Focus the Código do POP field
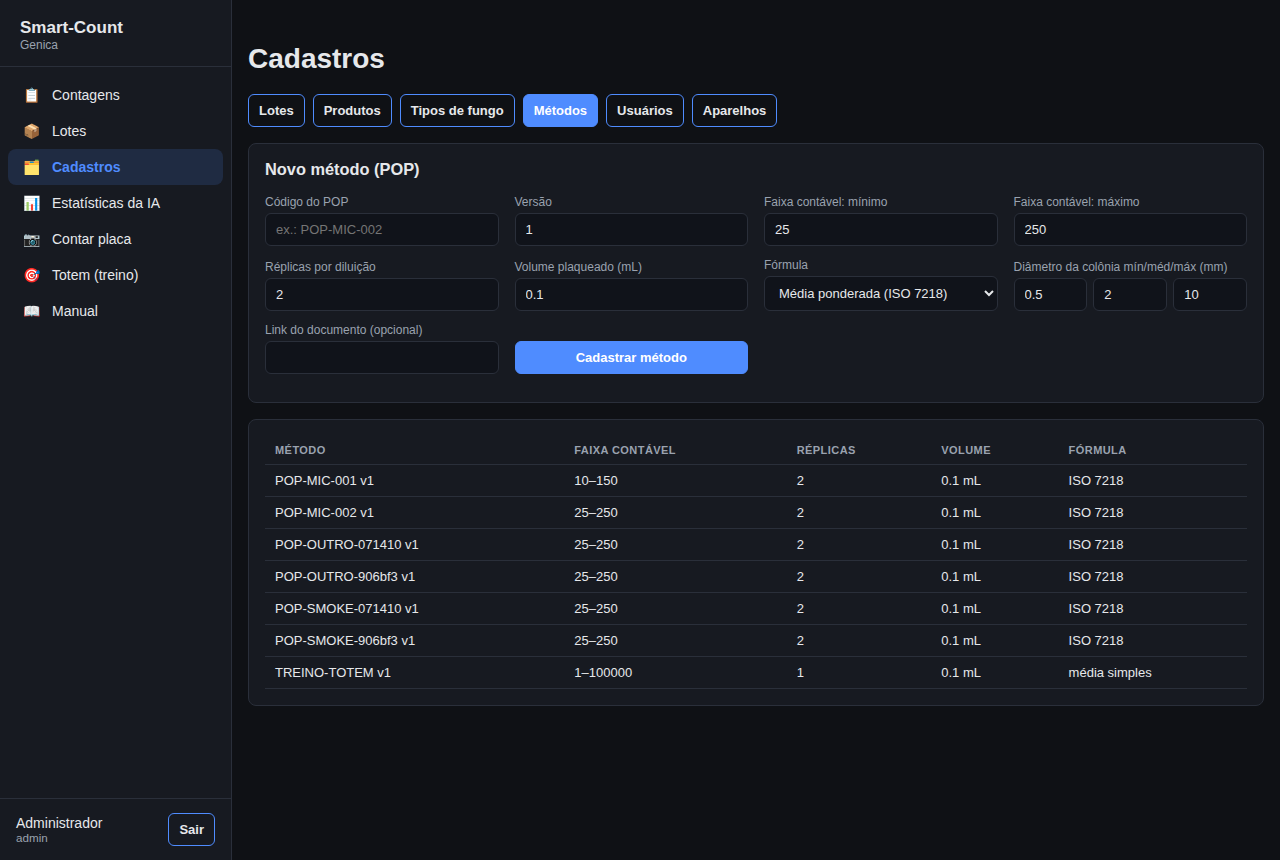Image resolution: width=1280 pixels, height=860 pixels. [x=381, y=229]
